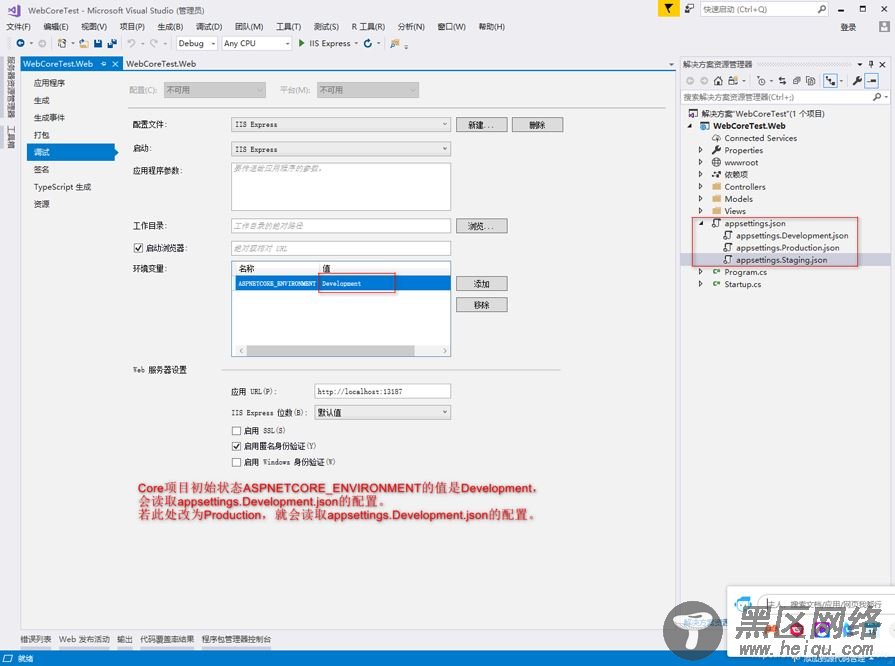
Task: Open the 配置文件 IIS Express dropdown
Action: [x=341, y=124]
